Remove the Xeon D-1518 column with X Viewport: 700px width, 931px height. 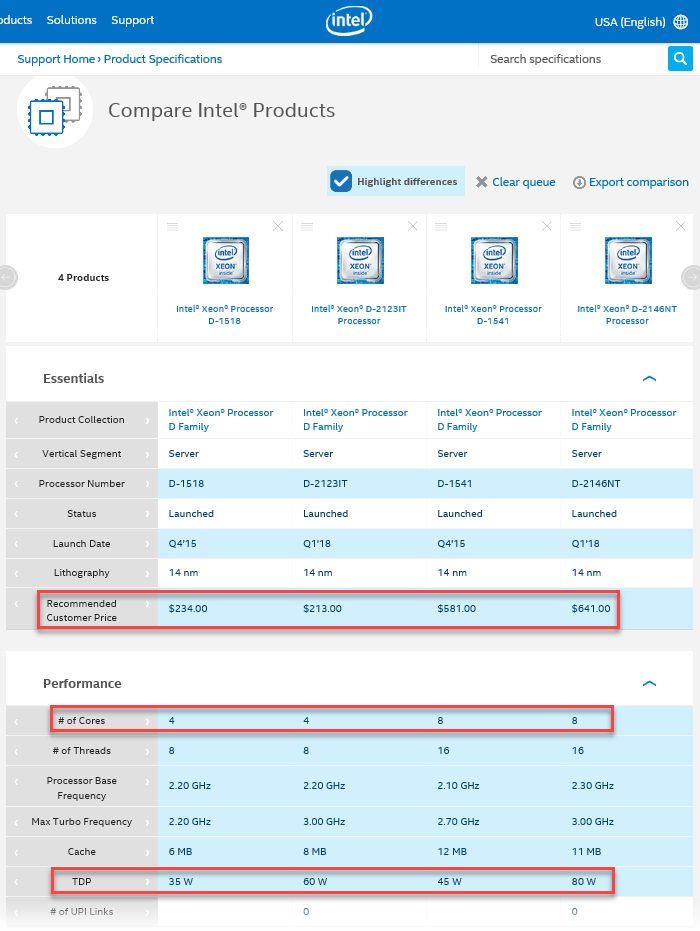(x=278, y=226)
